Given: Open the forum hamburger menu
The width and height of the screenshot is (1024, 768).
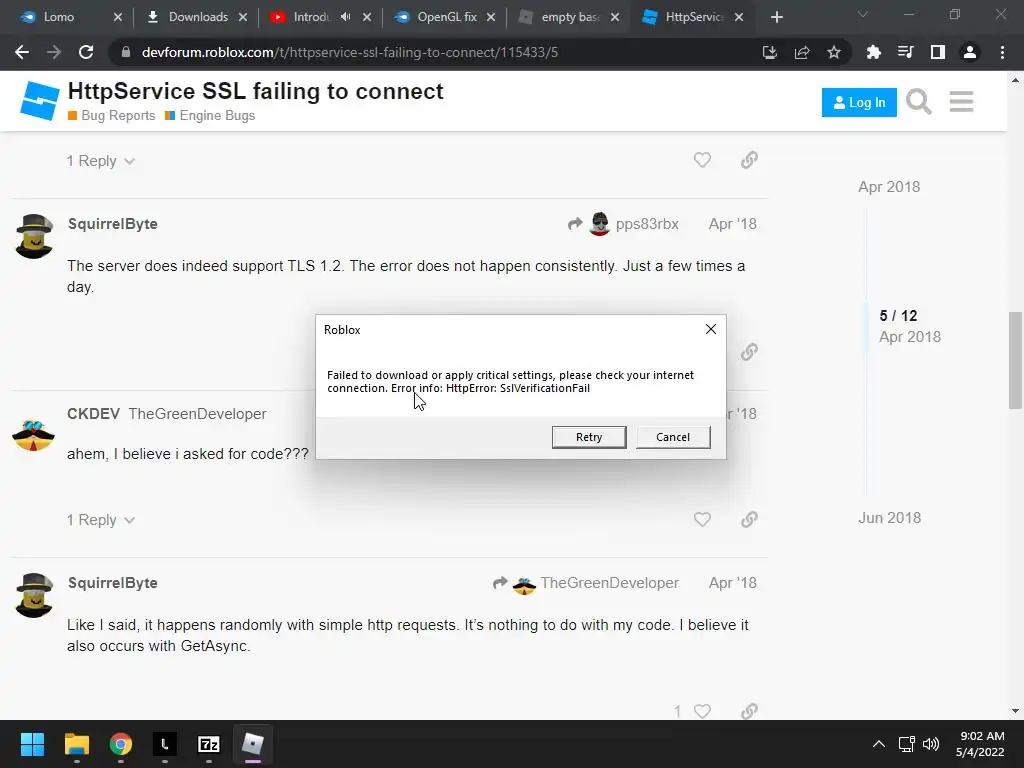Looking at the screenshot, I should 961,102.
